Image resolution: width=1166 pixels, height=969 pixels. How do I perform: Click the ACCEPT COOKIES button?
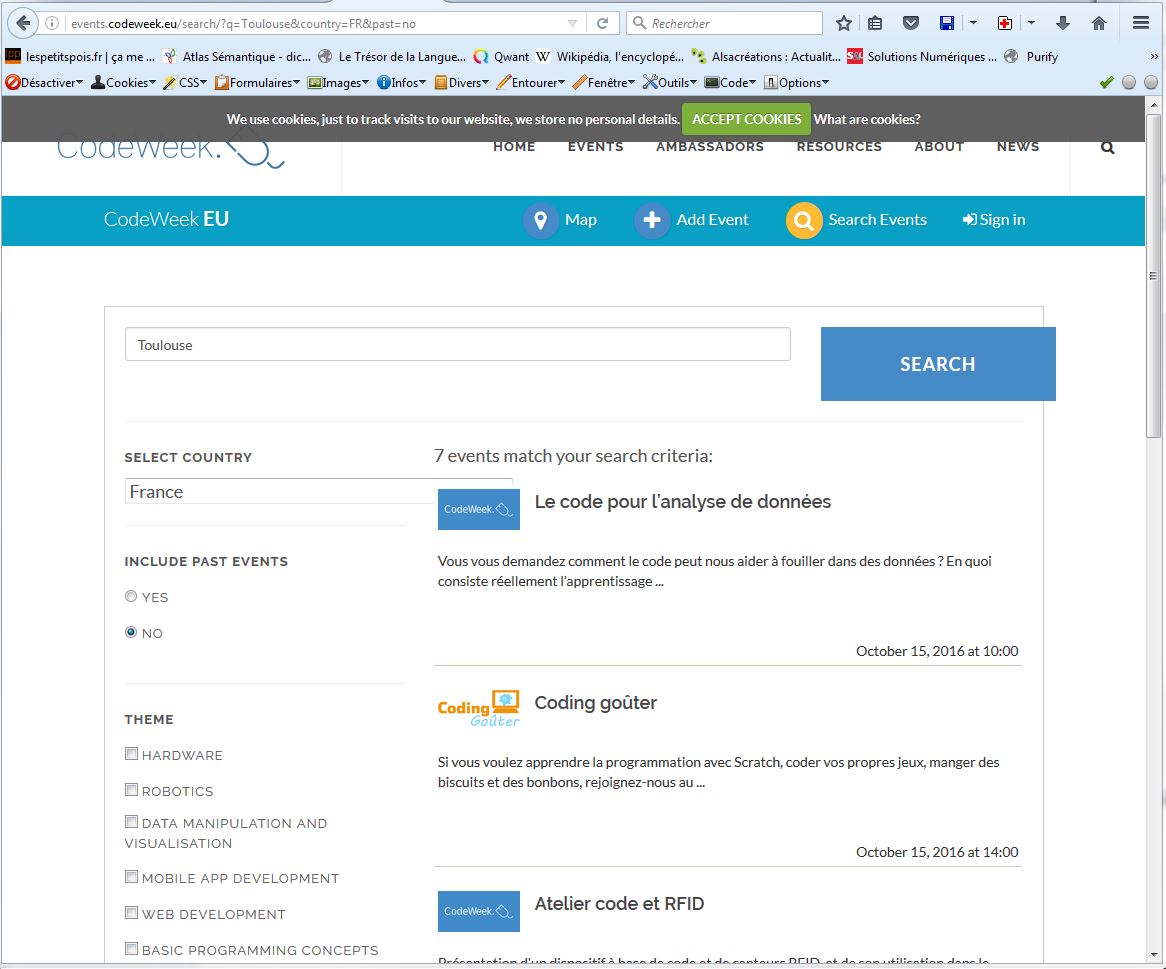pyautogui.click(x=746, y=119)
